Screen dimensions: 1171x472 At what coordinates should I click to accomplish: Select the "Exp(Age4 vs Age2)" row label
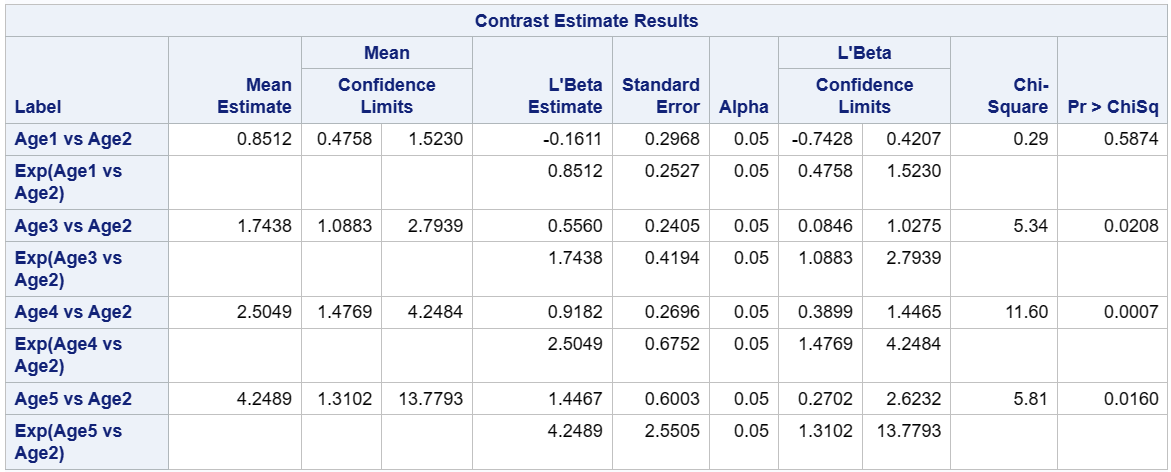click(x=68, y=355)
